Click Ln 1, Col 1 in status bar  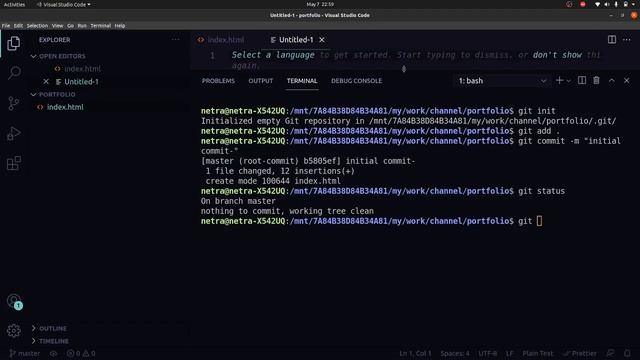[x=415, y=353]
